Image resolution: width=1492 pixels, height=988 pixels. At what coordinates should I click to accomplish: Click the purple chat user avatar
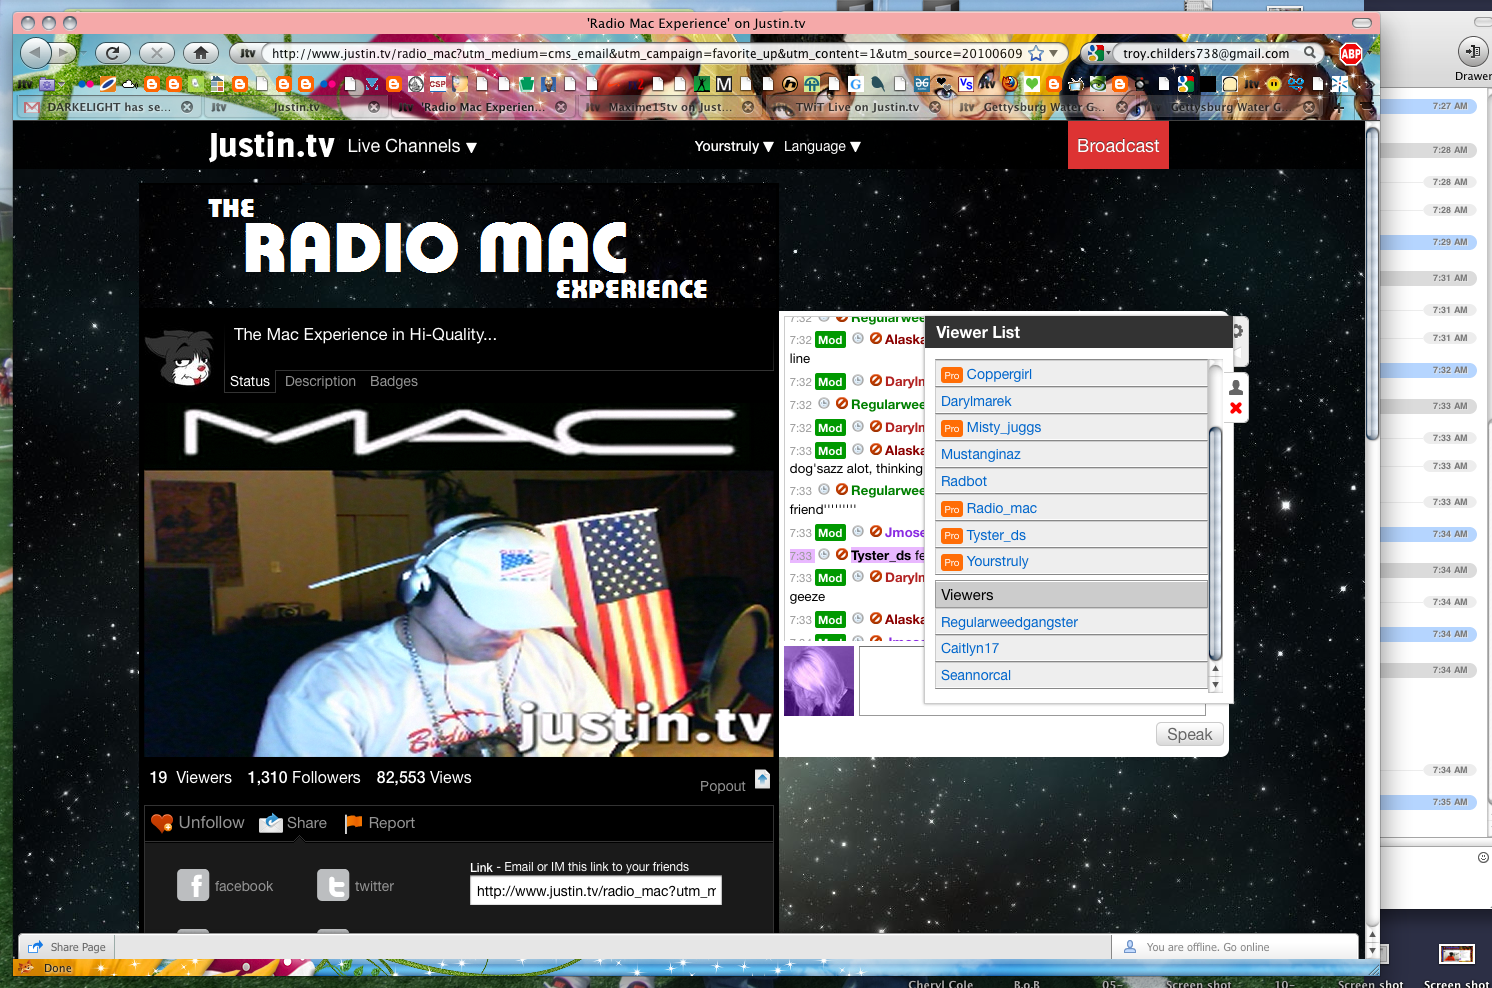819,681
